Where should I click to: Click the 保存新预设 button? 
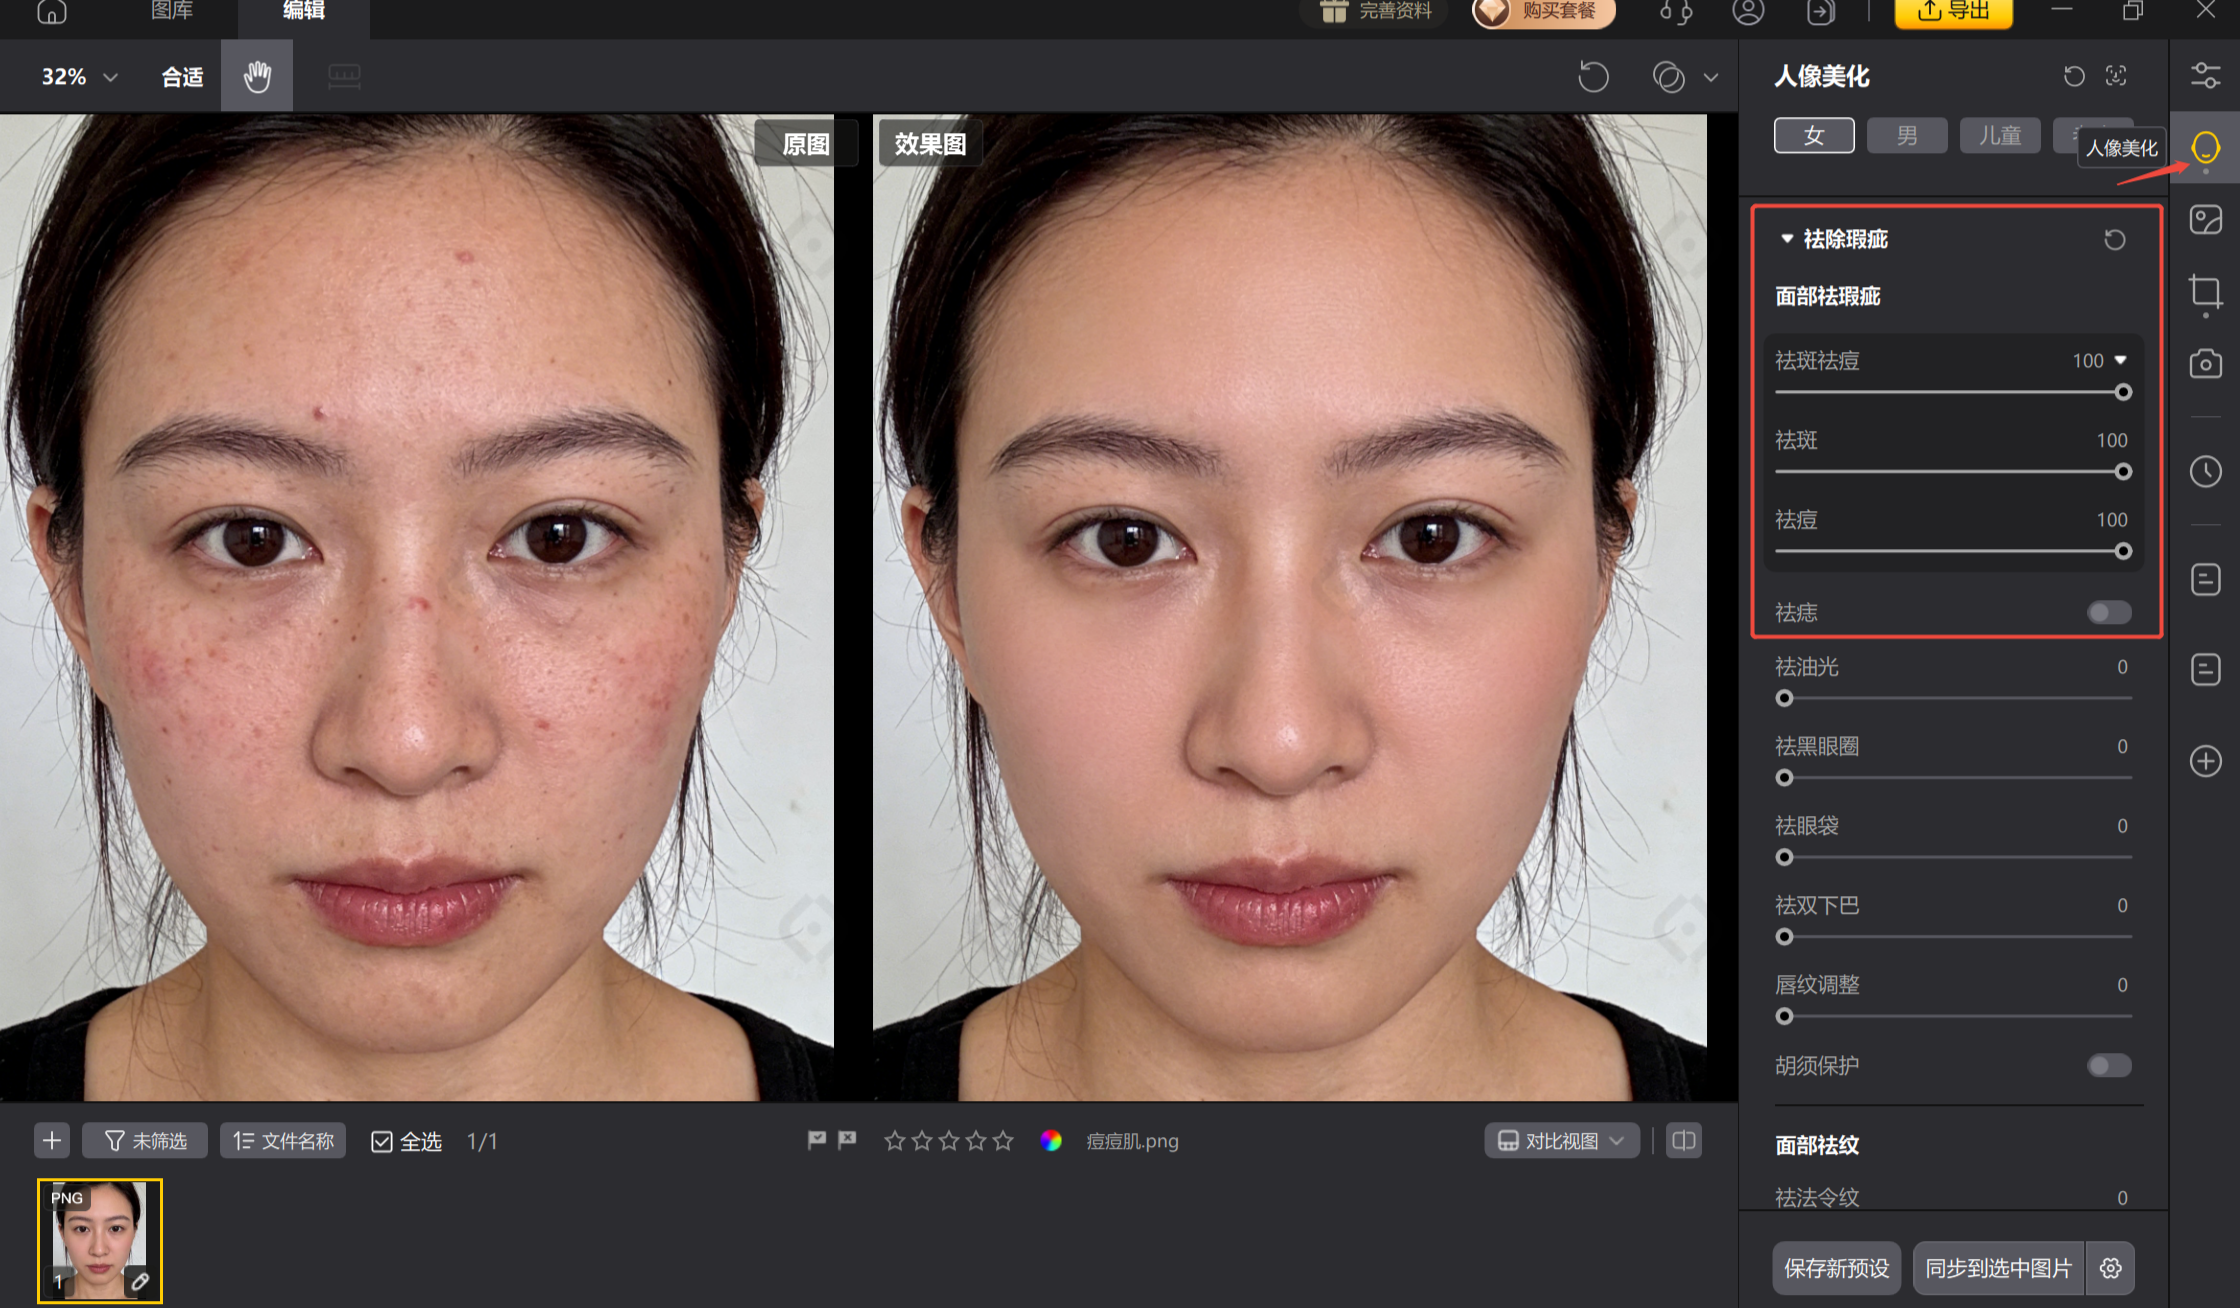coord(1836,1268)
